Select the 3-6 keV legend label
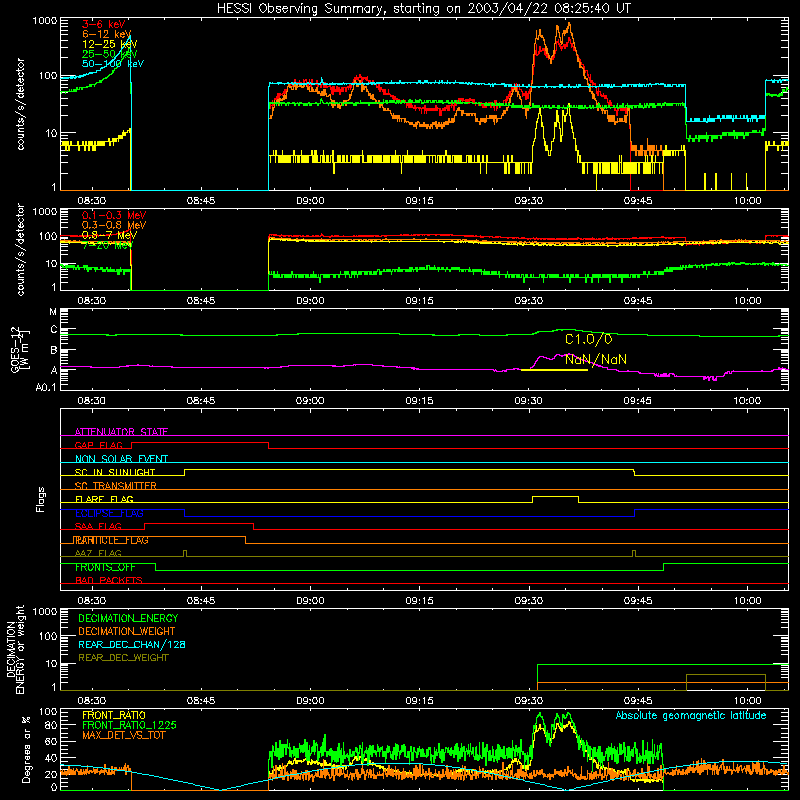This screenshot has height=800, width=800. (x=104, y=24)
